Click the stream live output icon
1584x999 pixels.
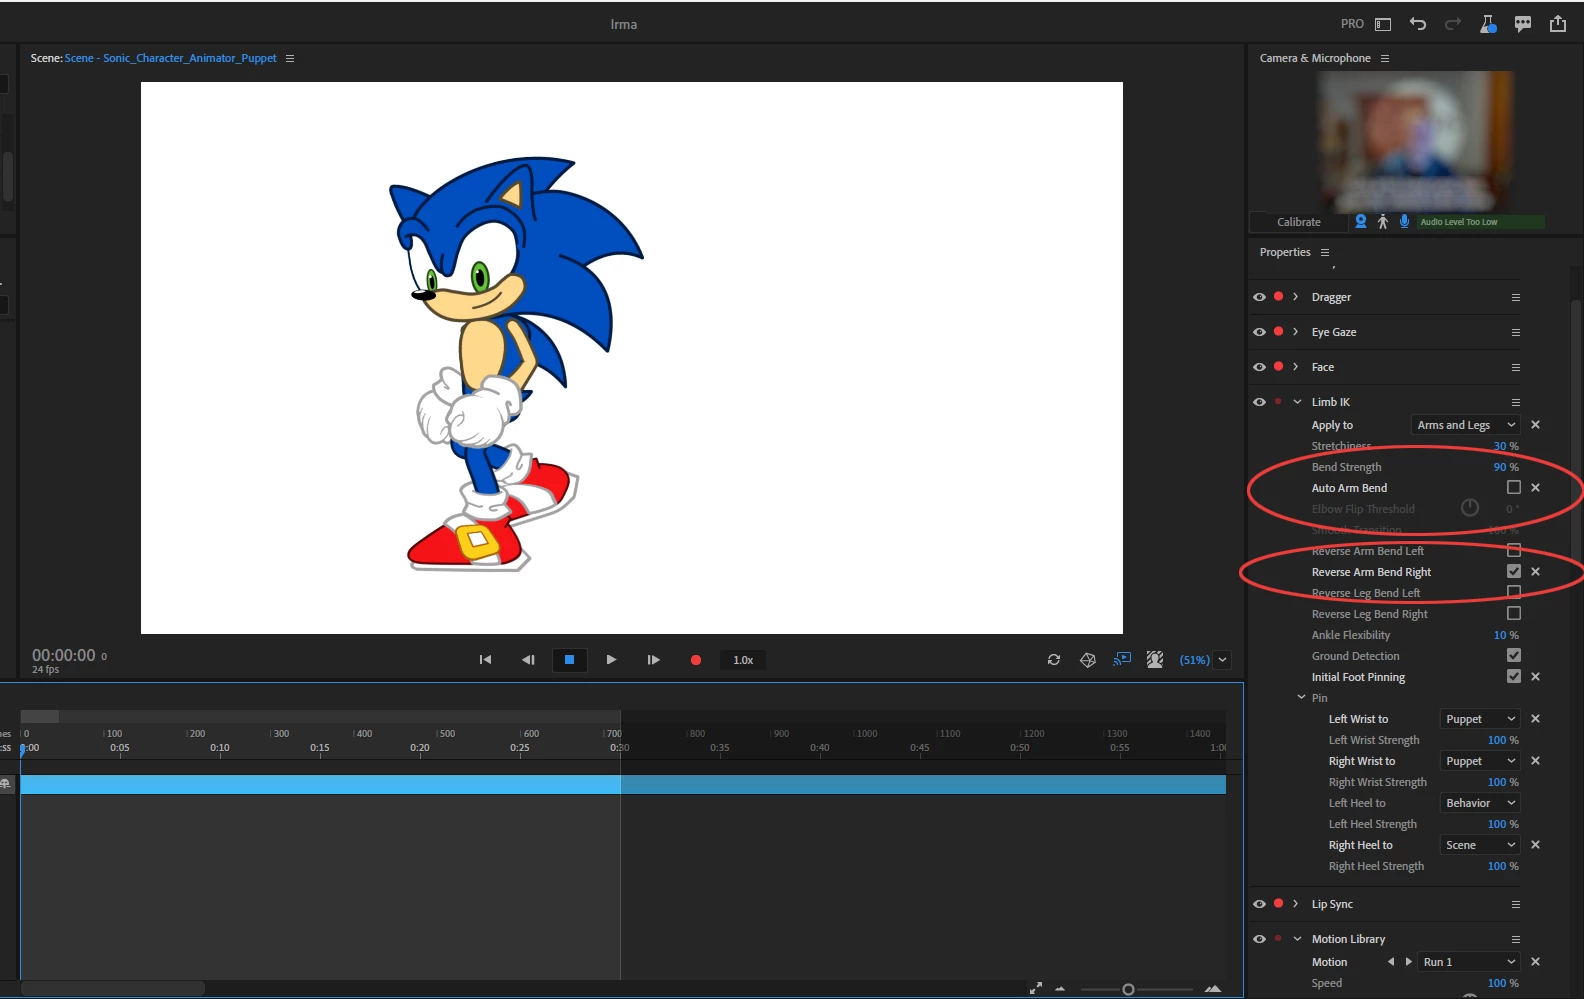click(1122, 659)
